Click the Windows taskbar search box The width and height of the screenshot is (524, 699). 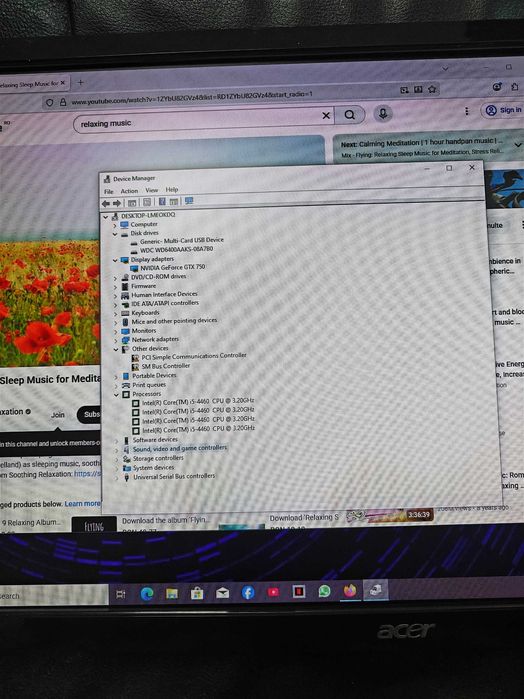pos(54,596)
